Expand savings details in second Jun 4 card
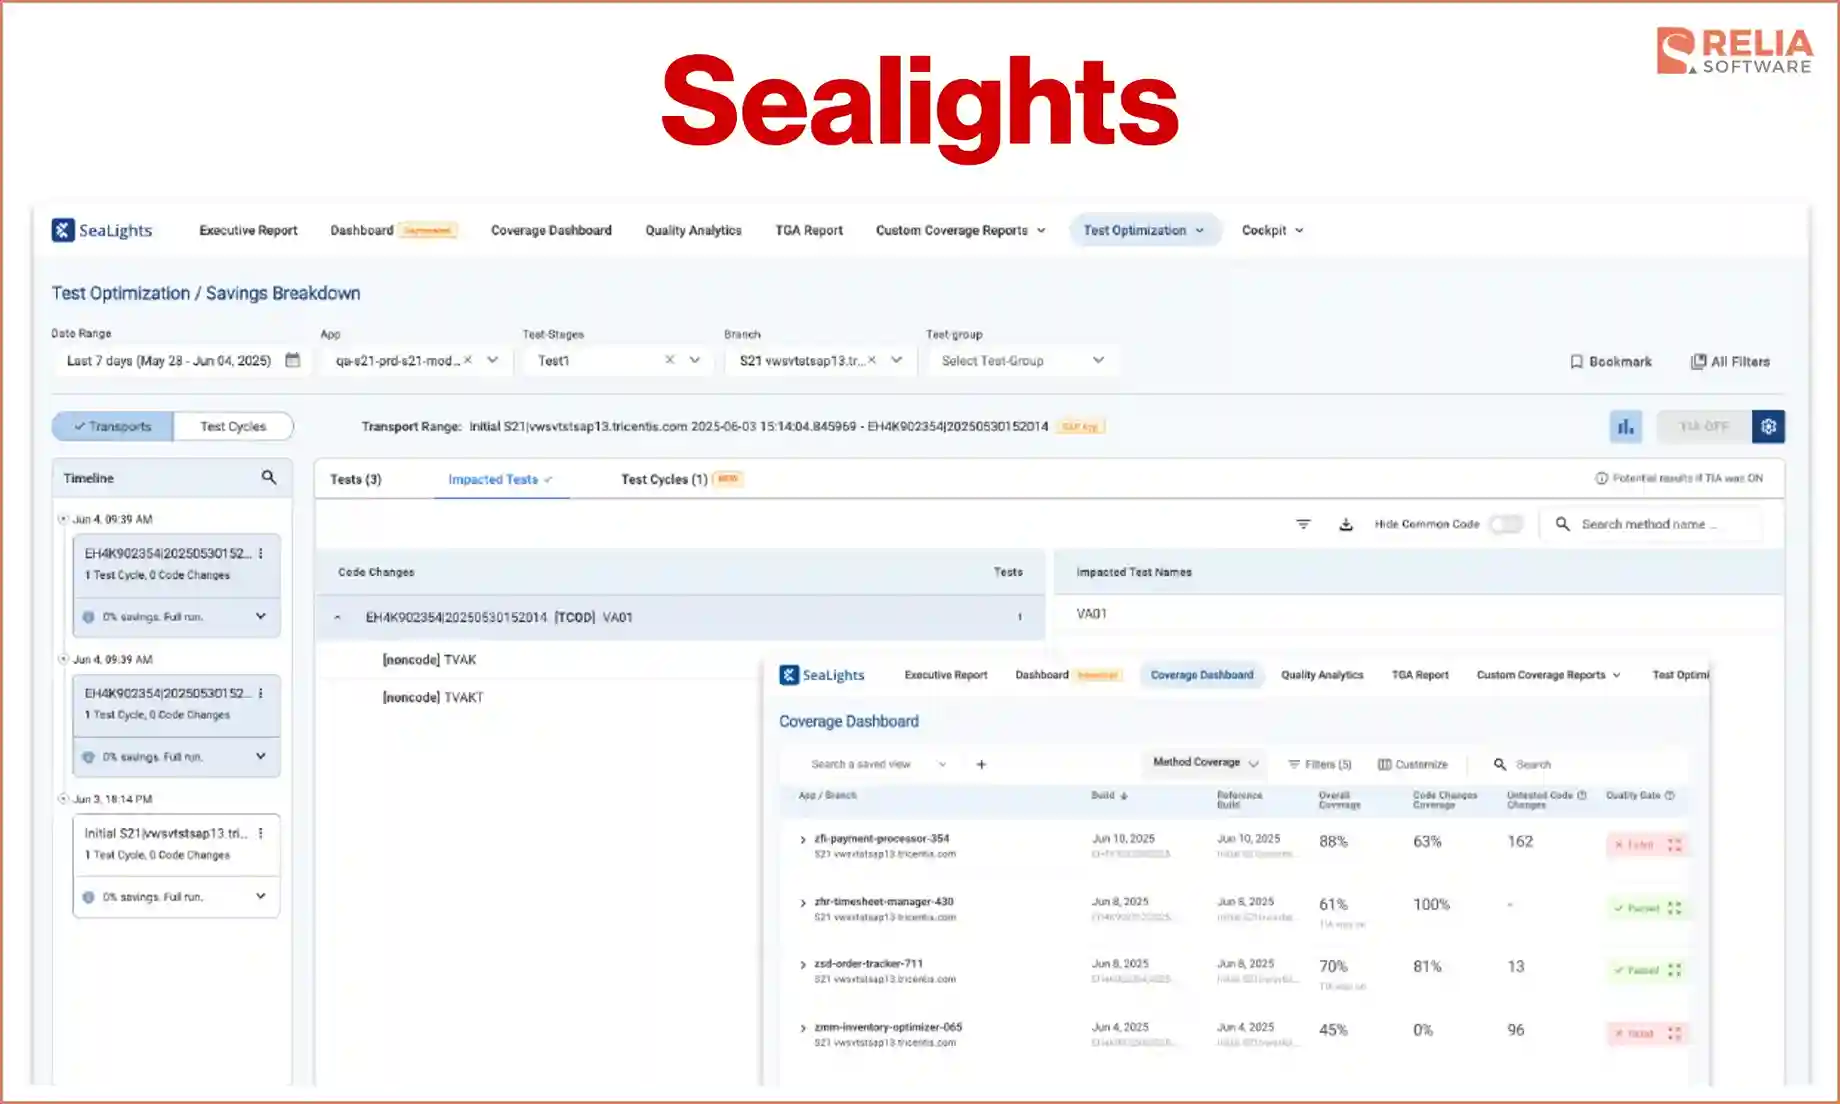This screenshot has width=1840, height=1104. [x=261, y=756]
